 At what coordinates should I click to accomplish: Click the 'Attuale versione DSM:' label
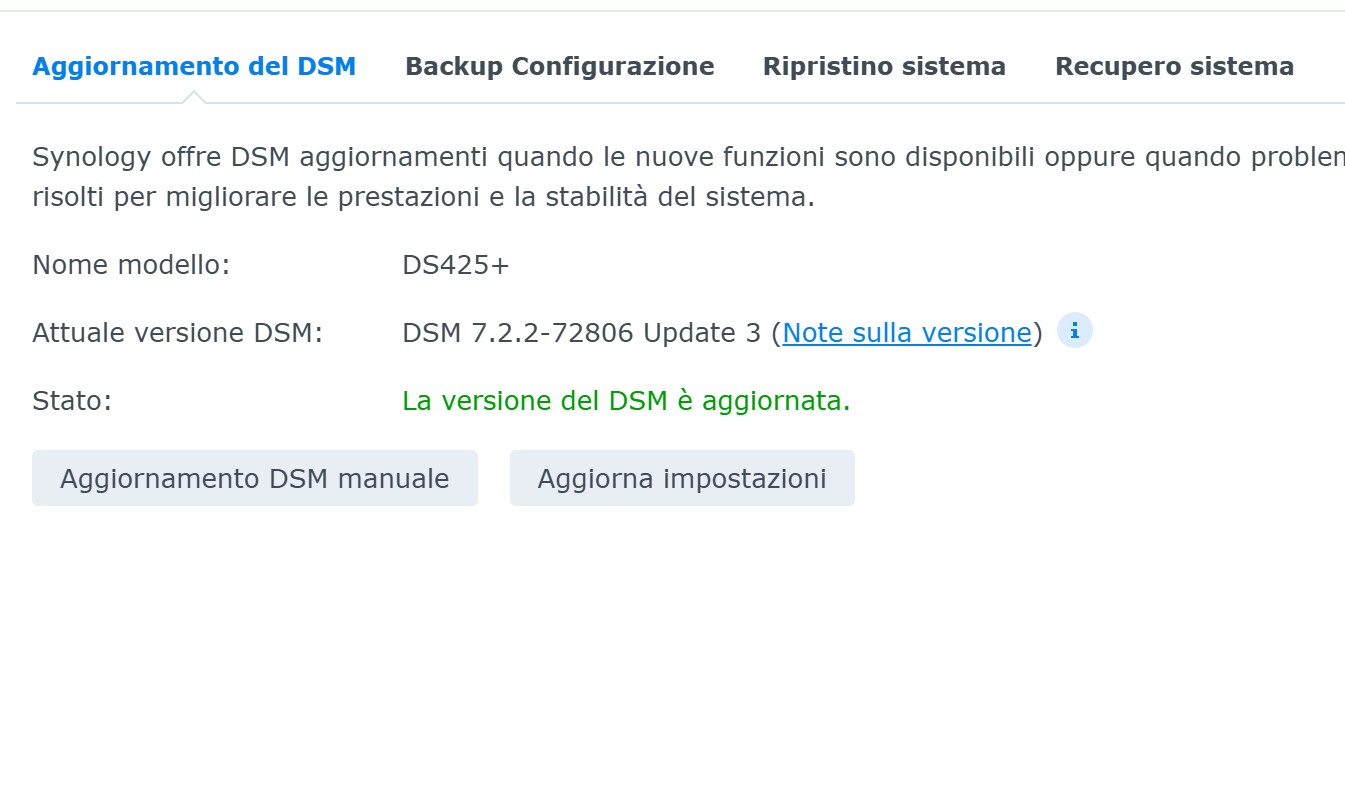[177, 333]
